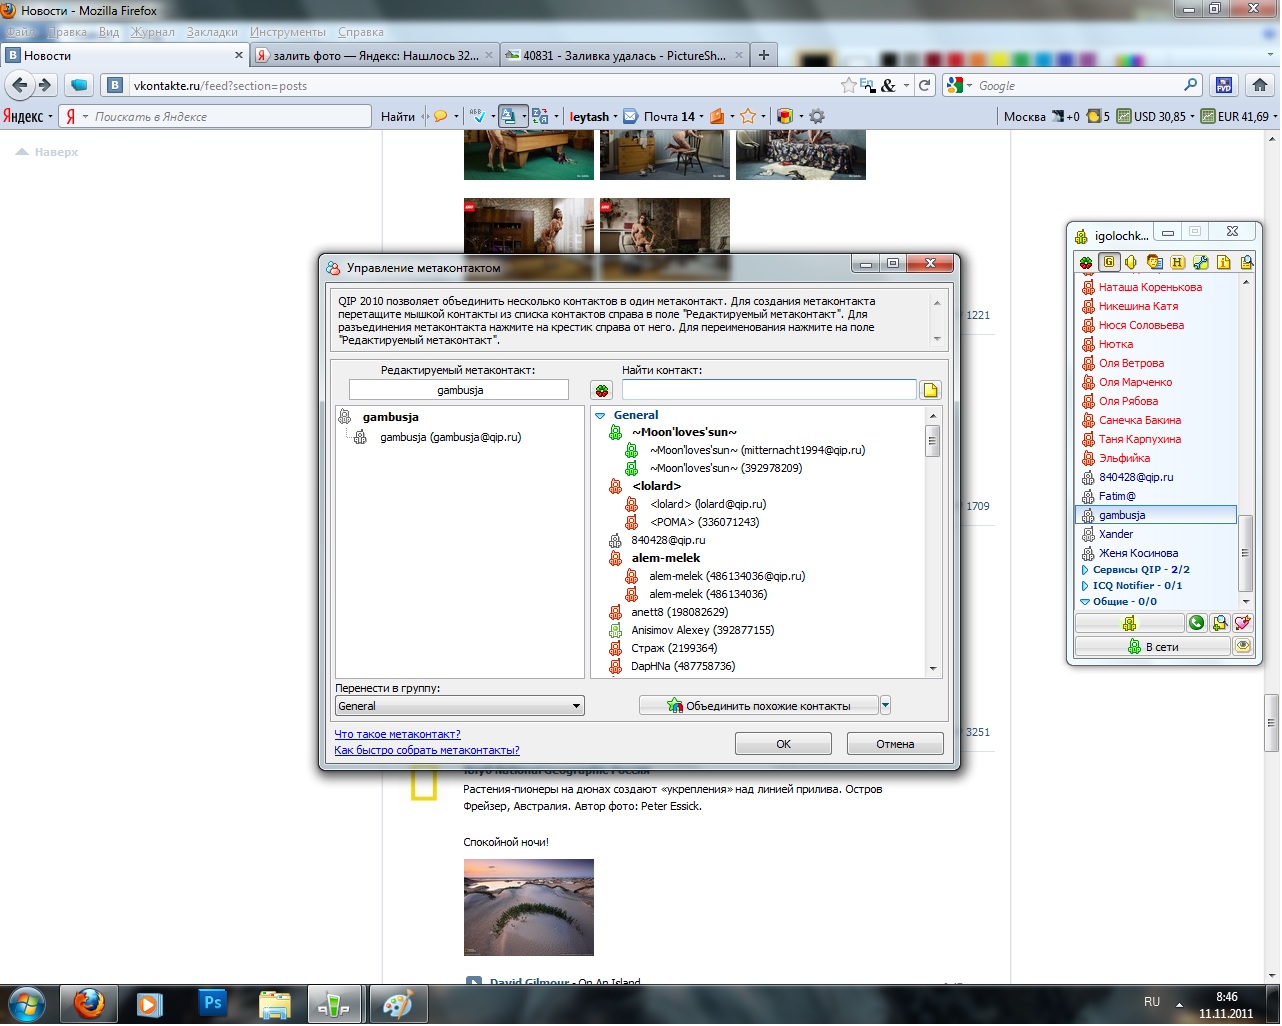This screenshot has width=1282, height=1026.
Task: Select contact 'Xander' in QIP list
Action: (1116, 534)
